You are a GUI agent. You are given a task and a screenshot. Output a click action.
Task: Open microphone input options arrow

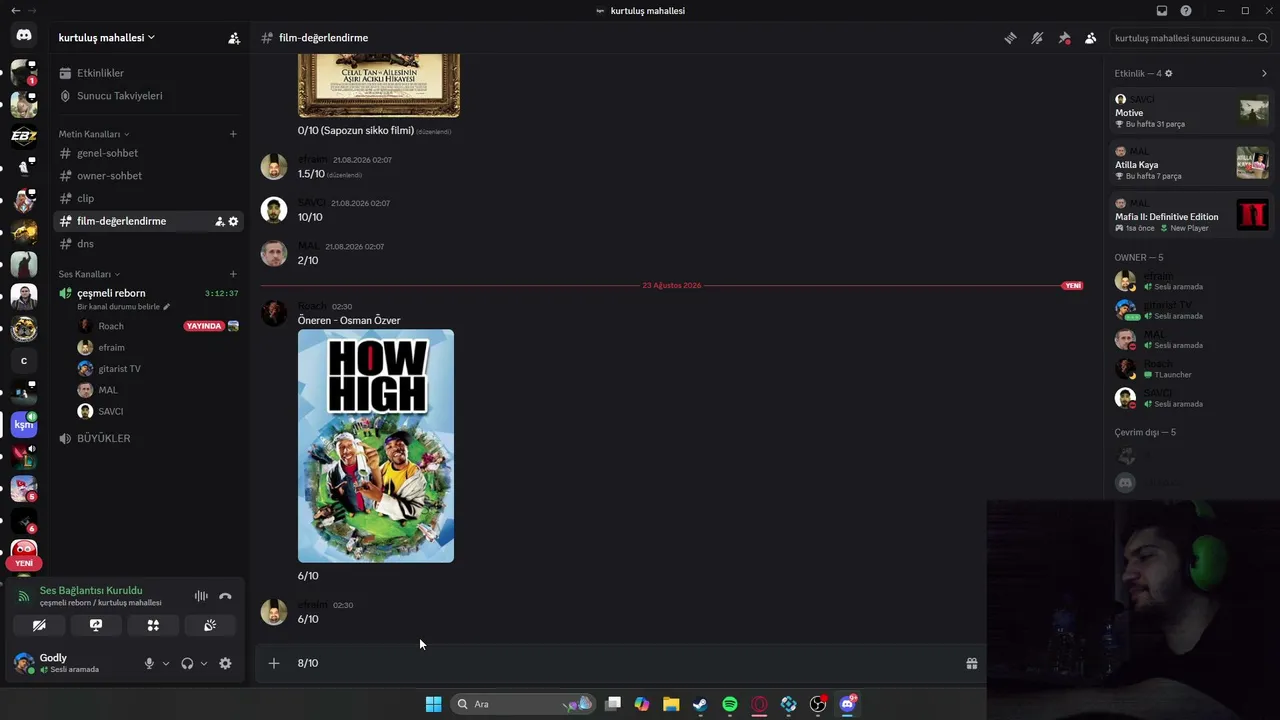(166, 663)
